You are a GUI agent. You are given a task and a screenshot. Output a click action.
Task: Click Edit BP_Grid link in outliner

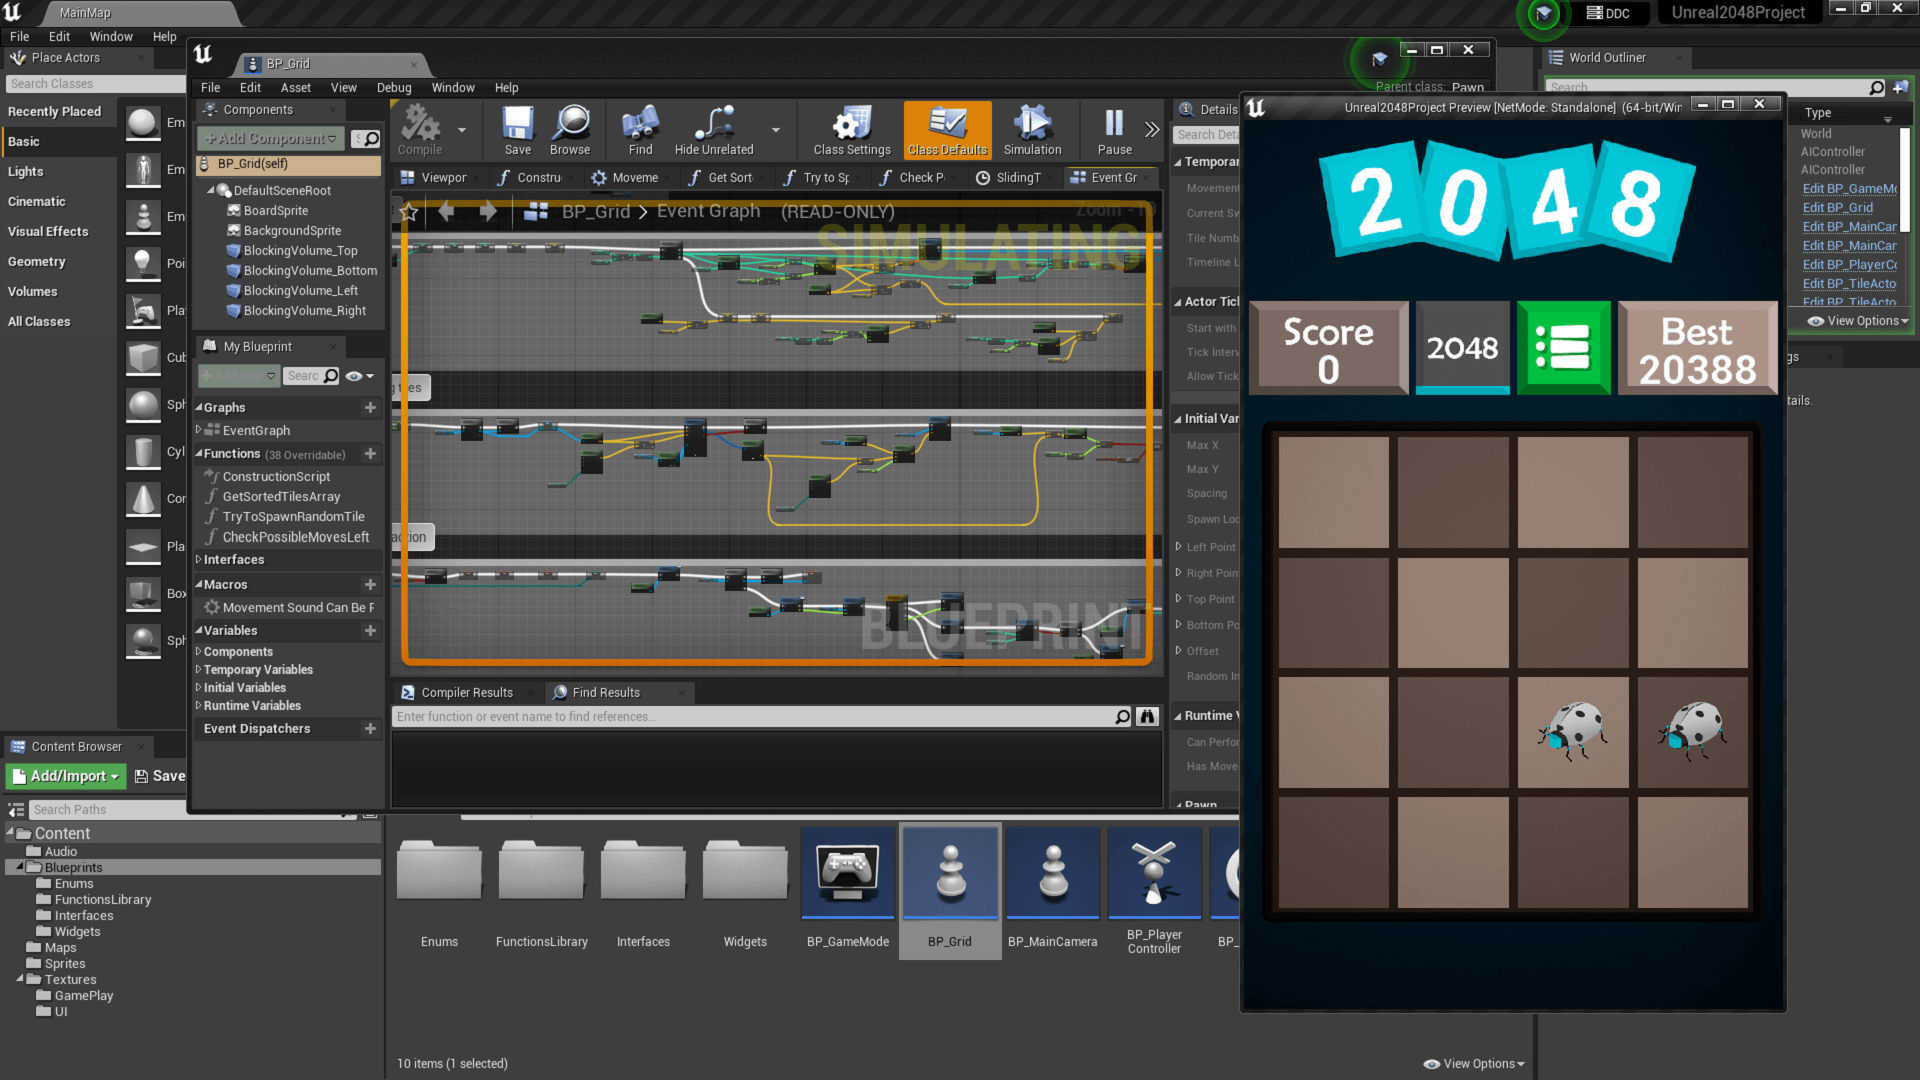(x=1837, y=207)
